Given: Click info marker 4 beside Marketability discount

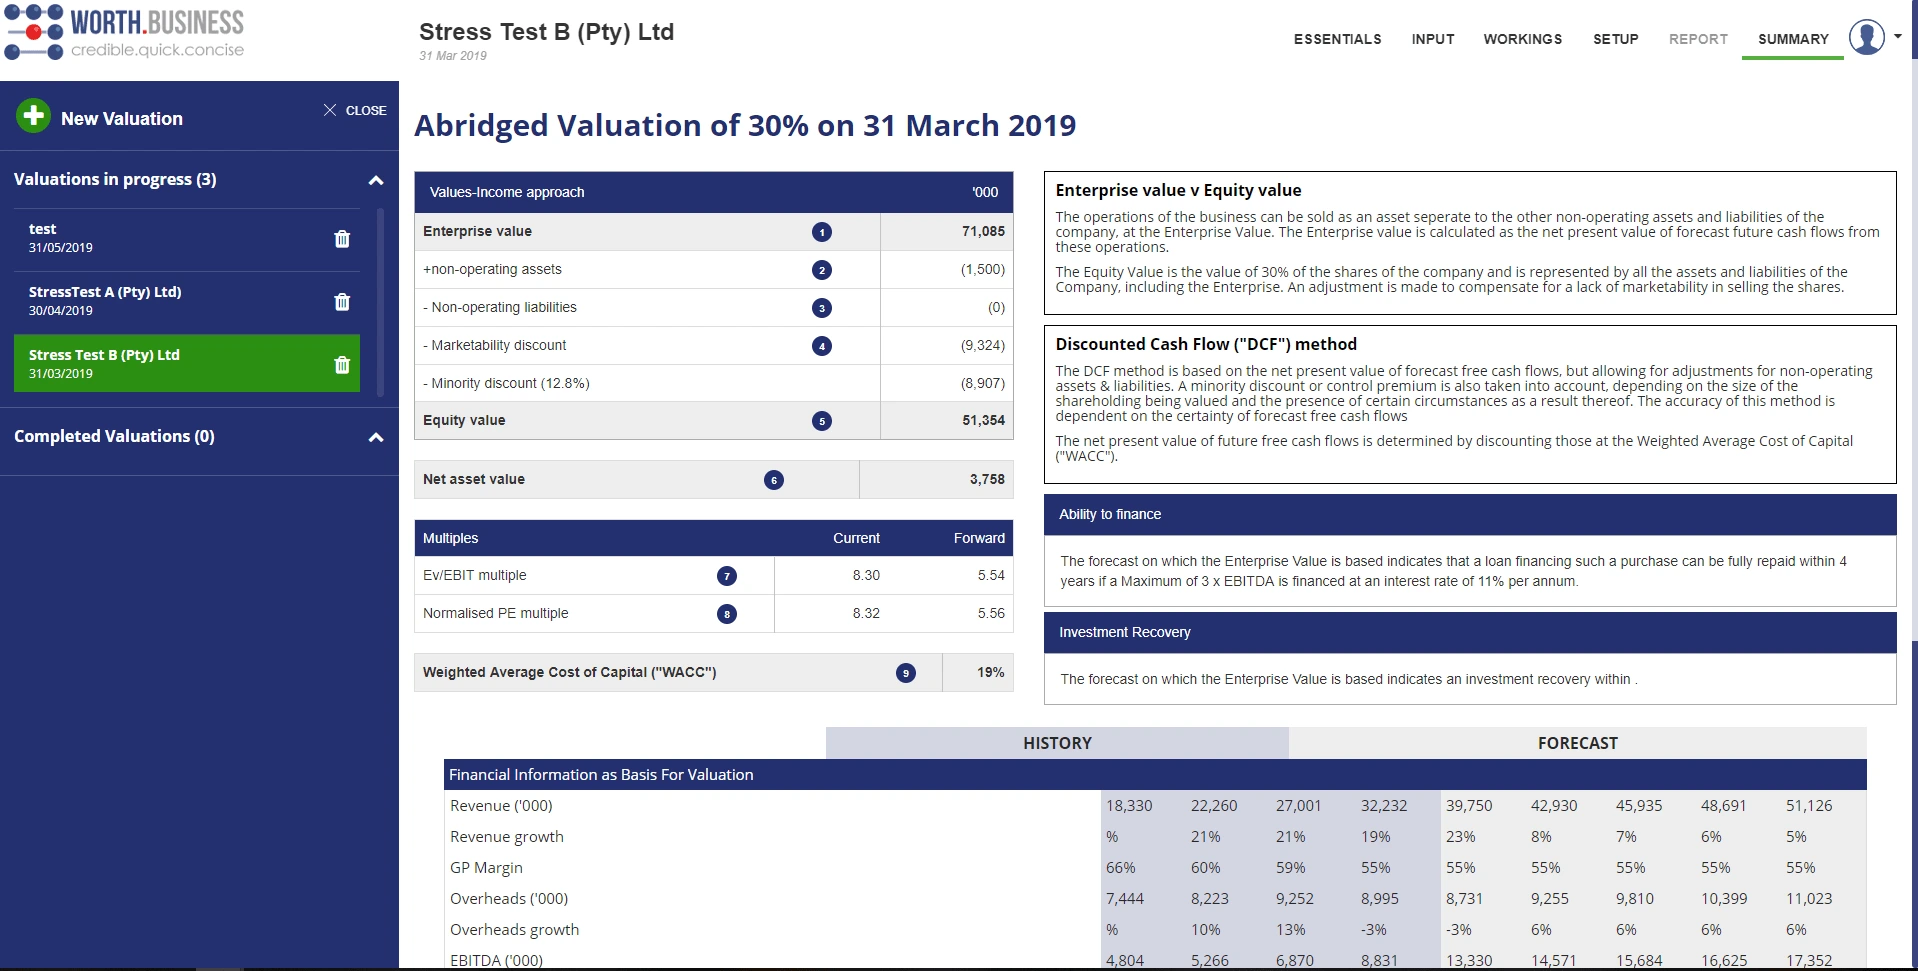Looking at the screenshot, I should tap(822, 346).
